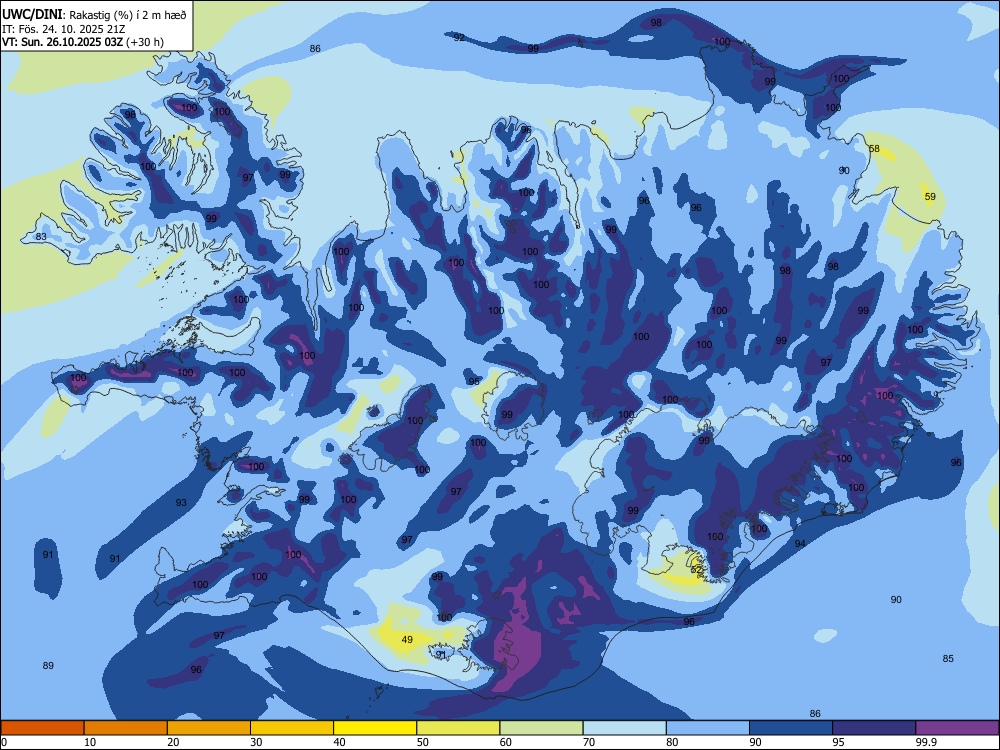This screenshot has width=1000, height=750.
Task: Click the '59' humidity value on the east coast
Action: pyautogui.click(x=930, y=196)
